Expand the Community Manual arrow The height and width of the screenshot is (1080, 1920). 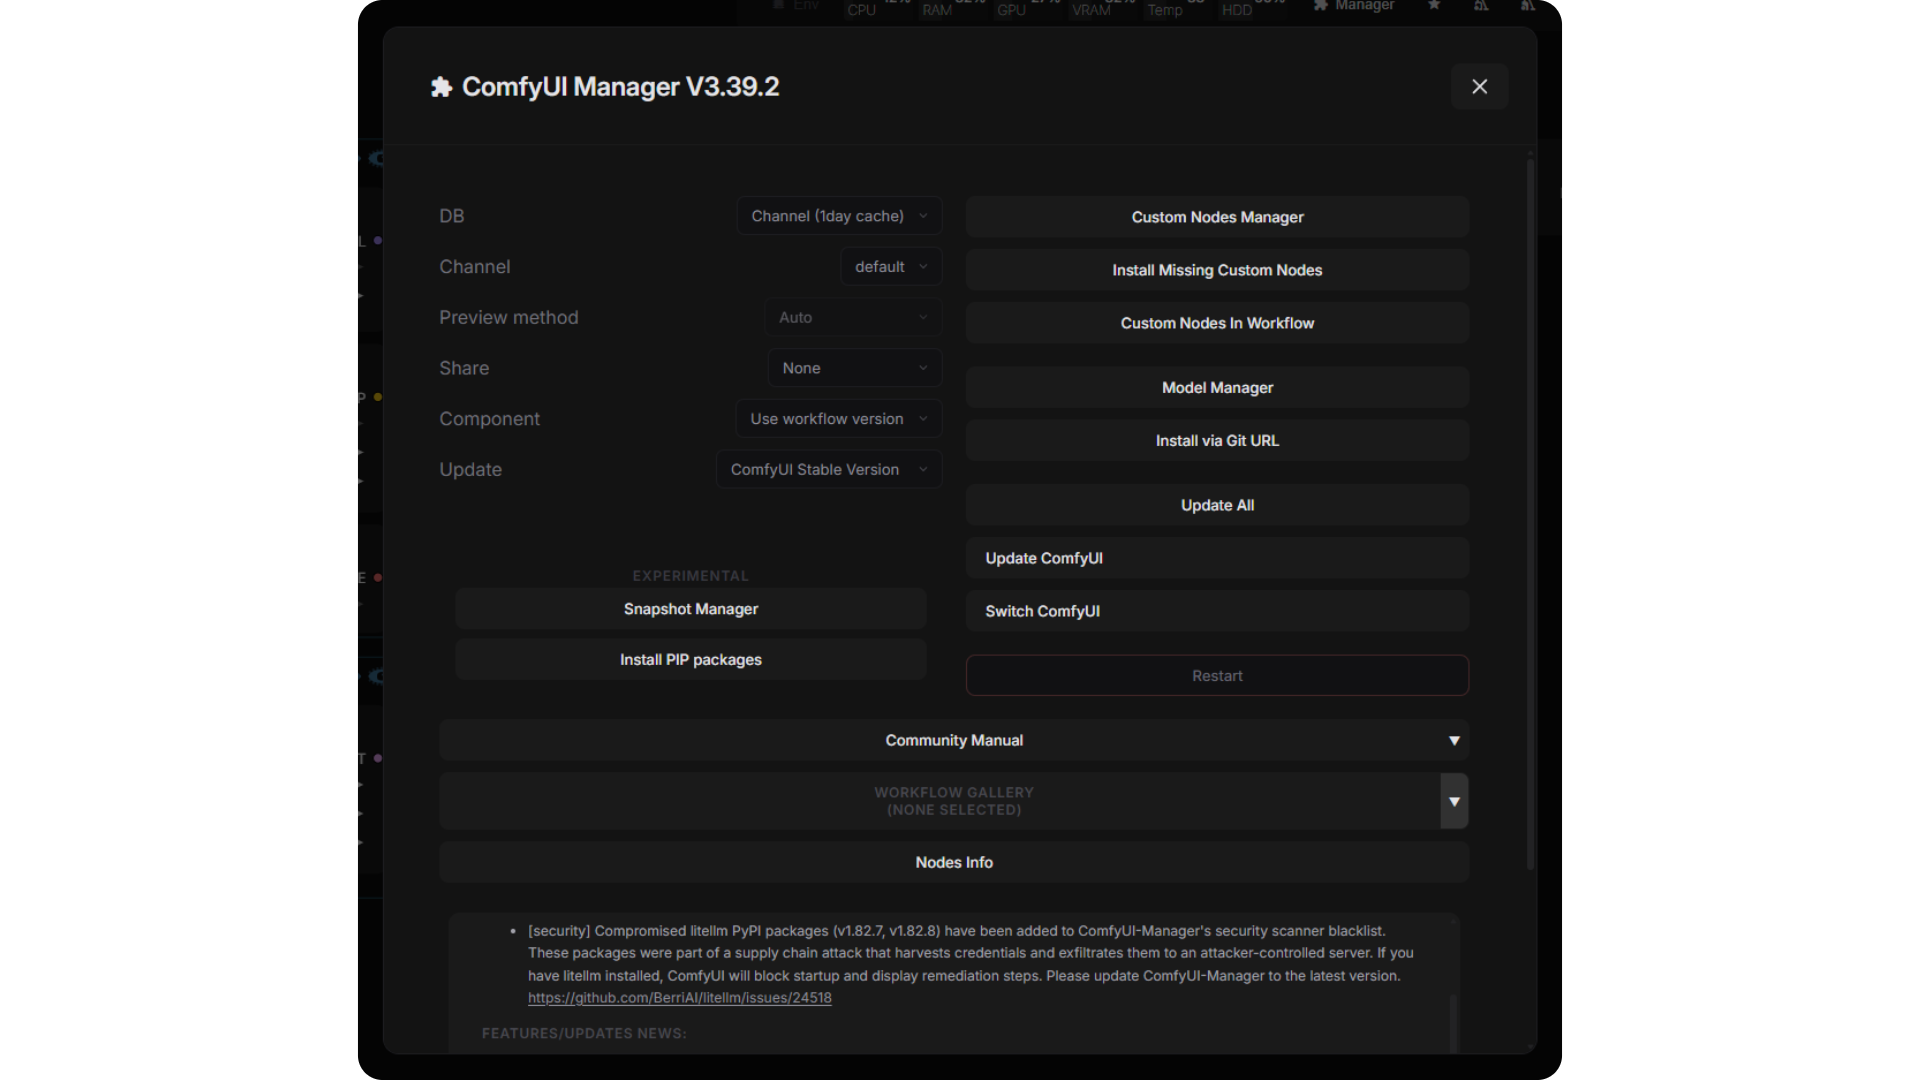(x=1454, y=741)
